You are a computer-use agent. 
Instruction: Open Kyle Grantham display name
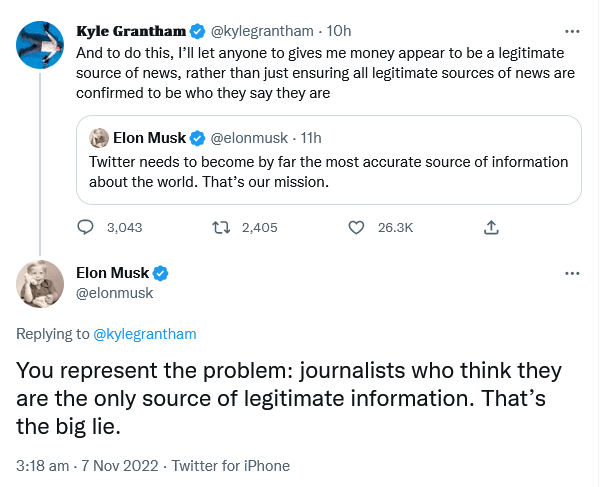131,31
